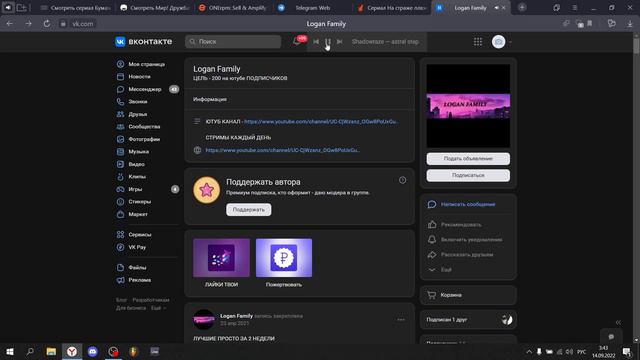Open notifications bell icon
Screen dimensions: 640x360
[x=297, y=41]
